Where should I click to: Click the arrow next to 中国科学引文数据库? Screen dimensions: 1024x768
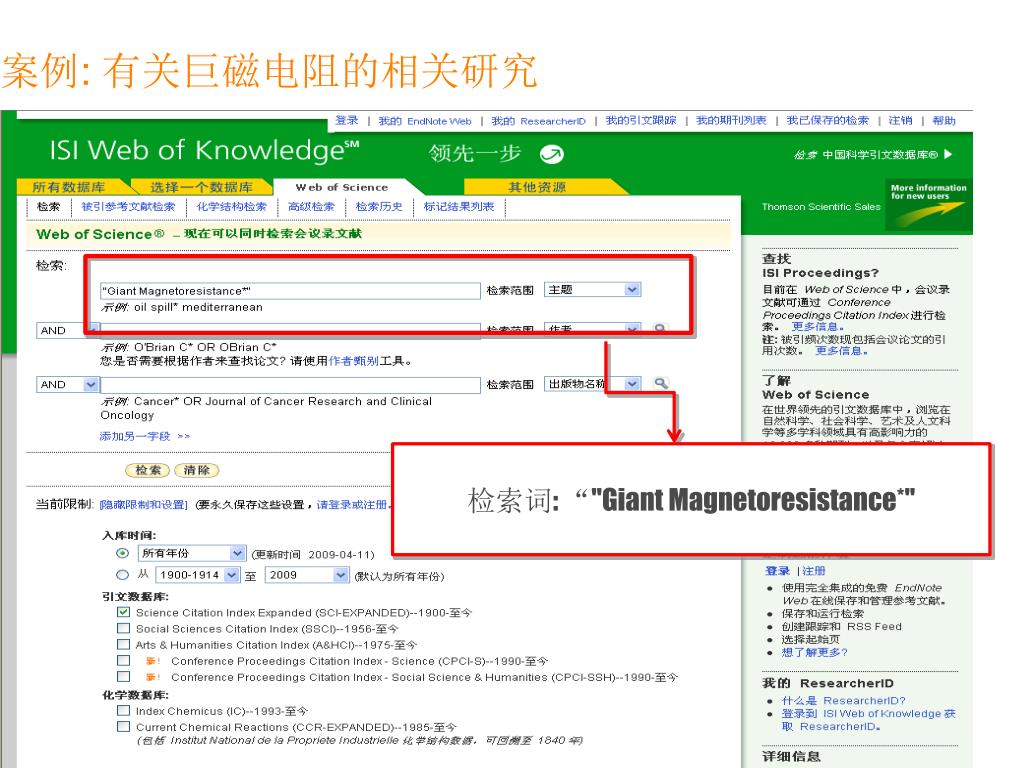point(948,154)
